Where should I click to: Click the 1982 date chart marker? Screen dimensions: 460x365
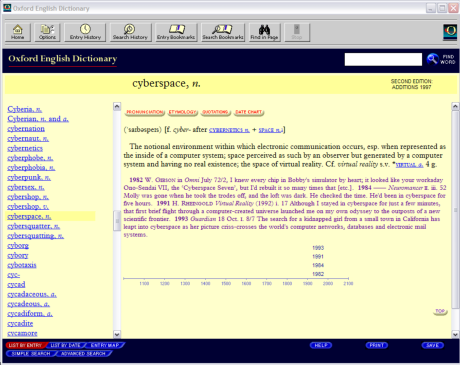click(x=318, y=274)
